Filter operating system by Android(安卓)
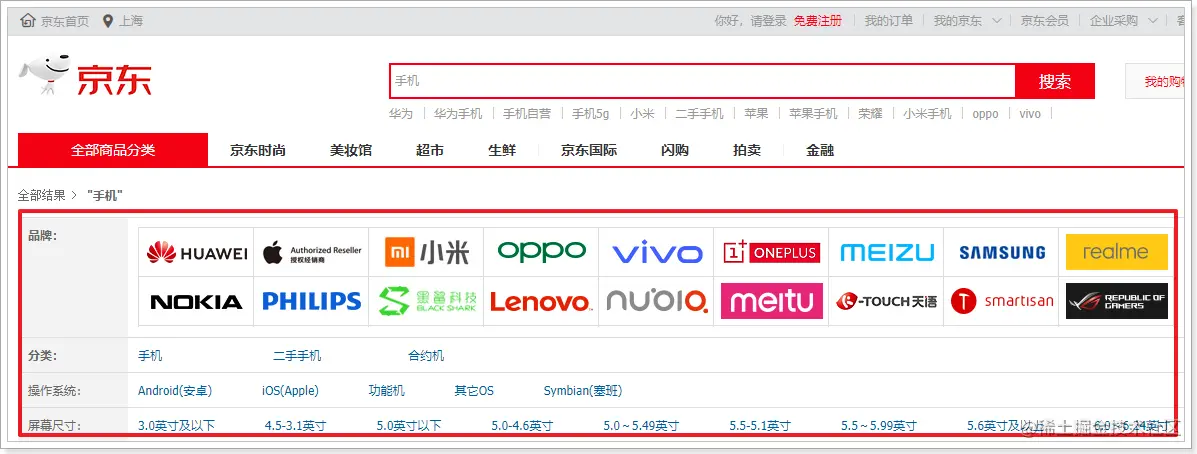Viewport: 1197px width, 454px height. (175, 391)
